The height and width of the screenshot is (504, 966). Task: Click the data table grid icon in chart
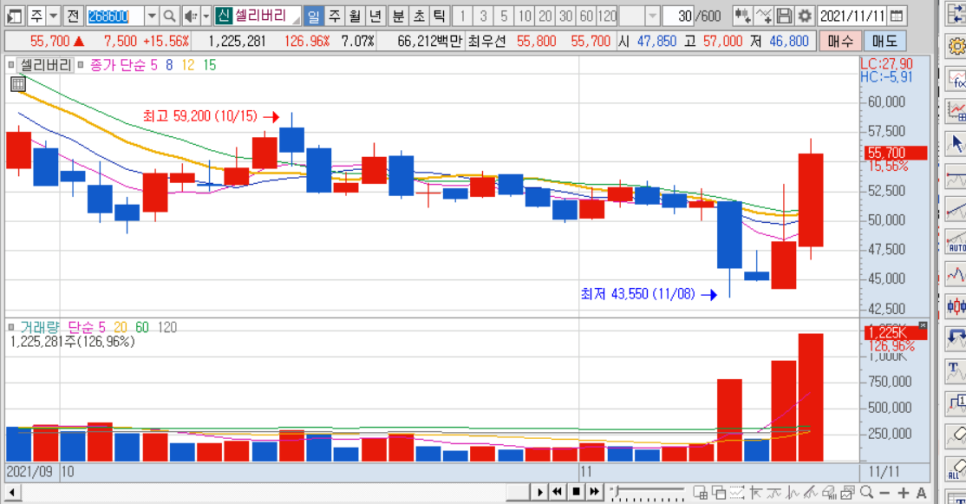pyautogui.click(x=18, y=84)
